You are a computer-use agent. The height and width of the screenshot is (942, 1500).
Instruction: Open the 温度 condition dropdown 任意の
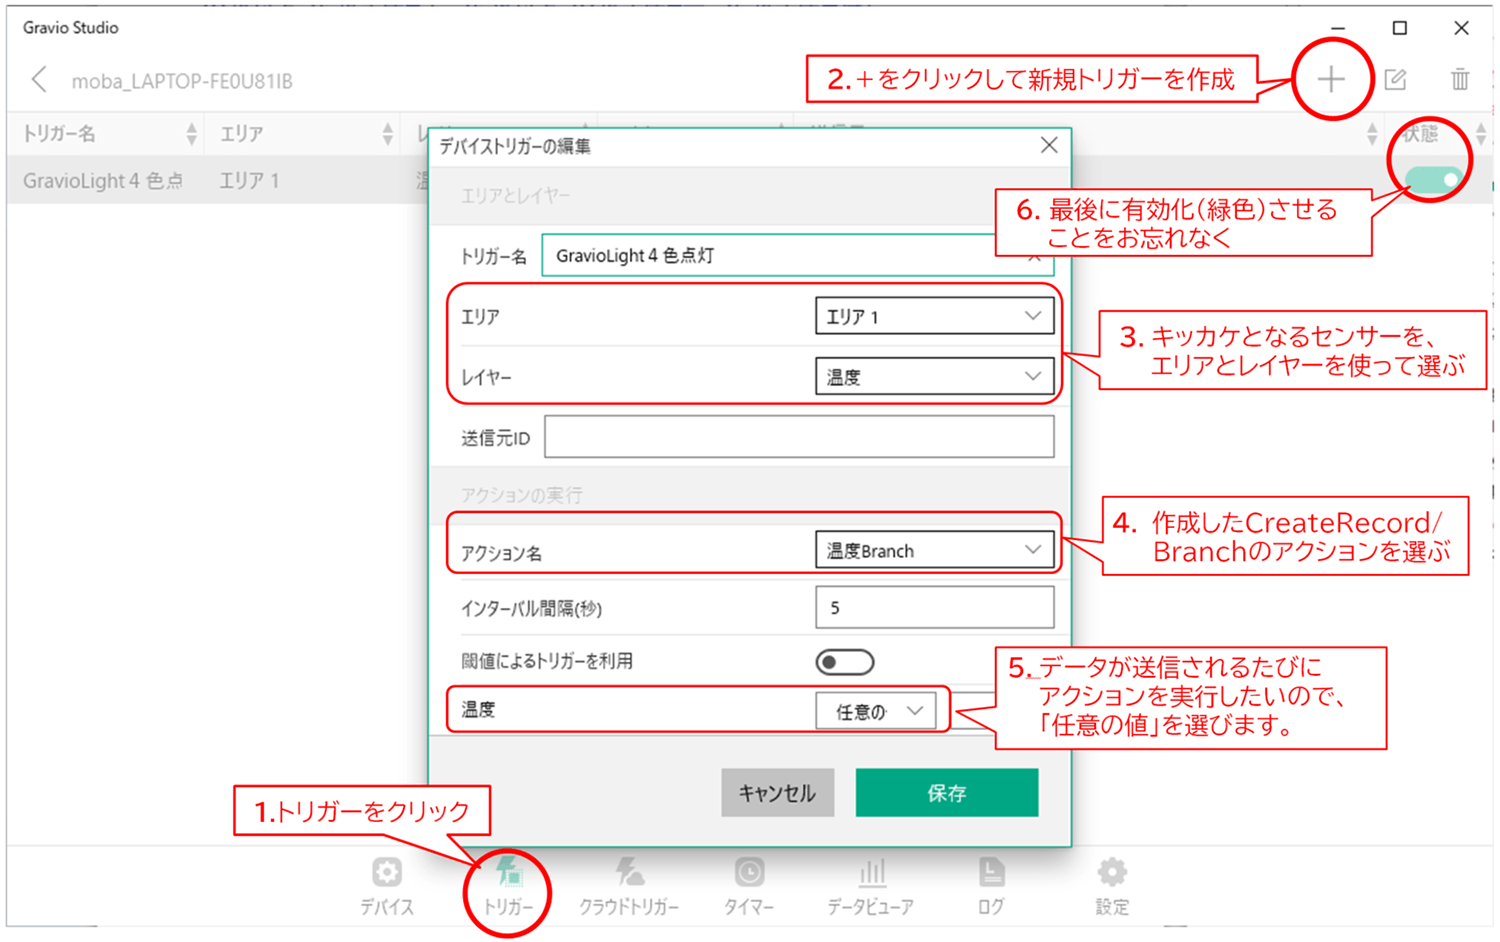coord(876,711)
